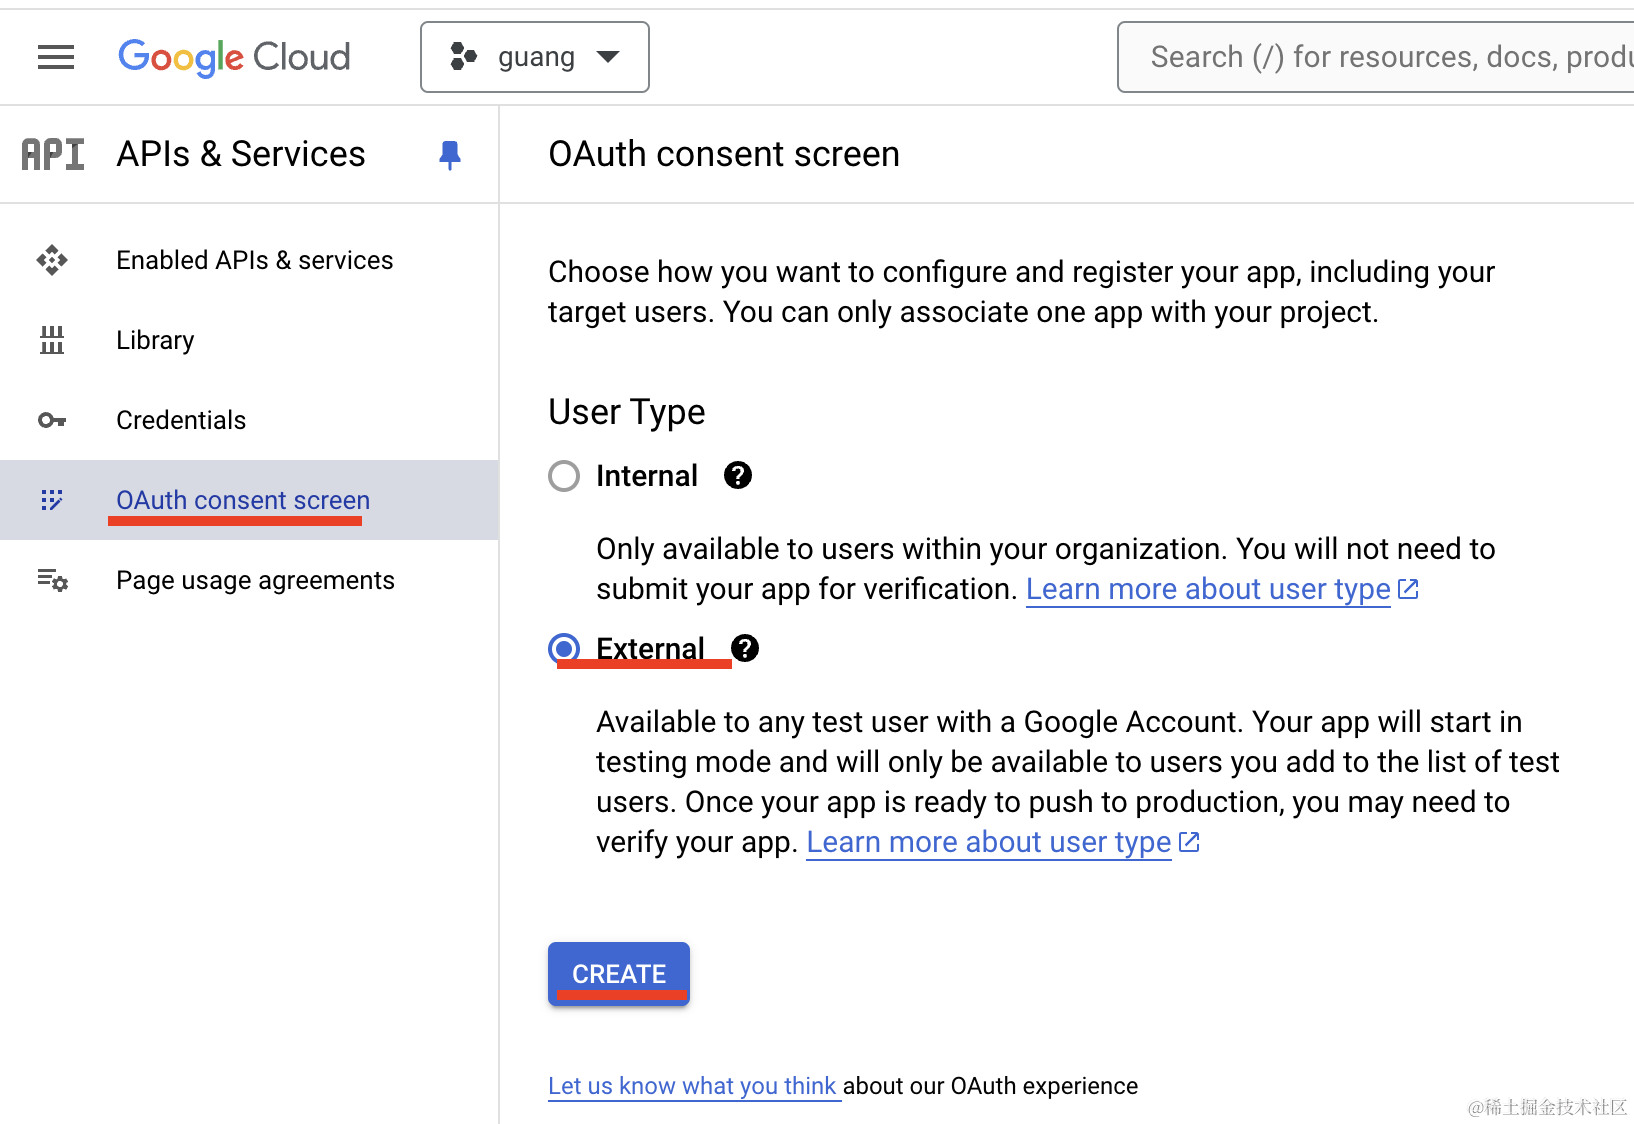Click the Google Cloud logo
1634x1124 pixels.
click(234, 58)
